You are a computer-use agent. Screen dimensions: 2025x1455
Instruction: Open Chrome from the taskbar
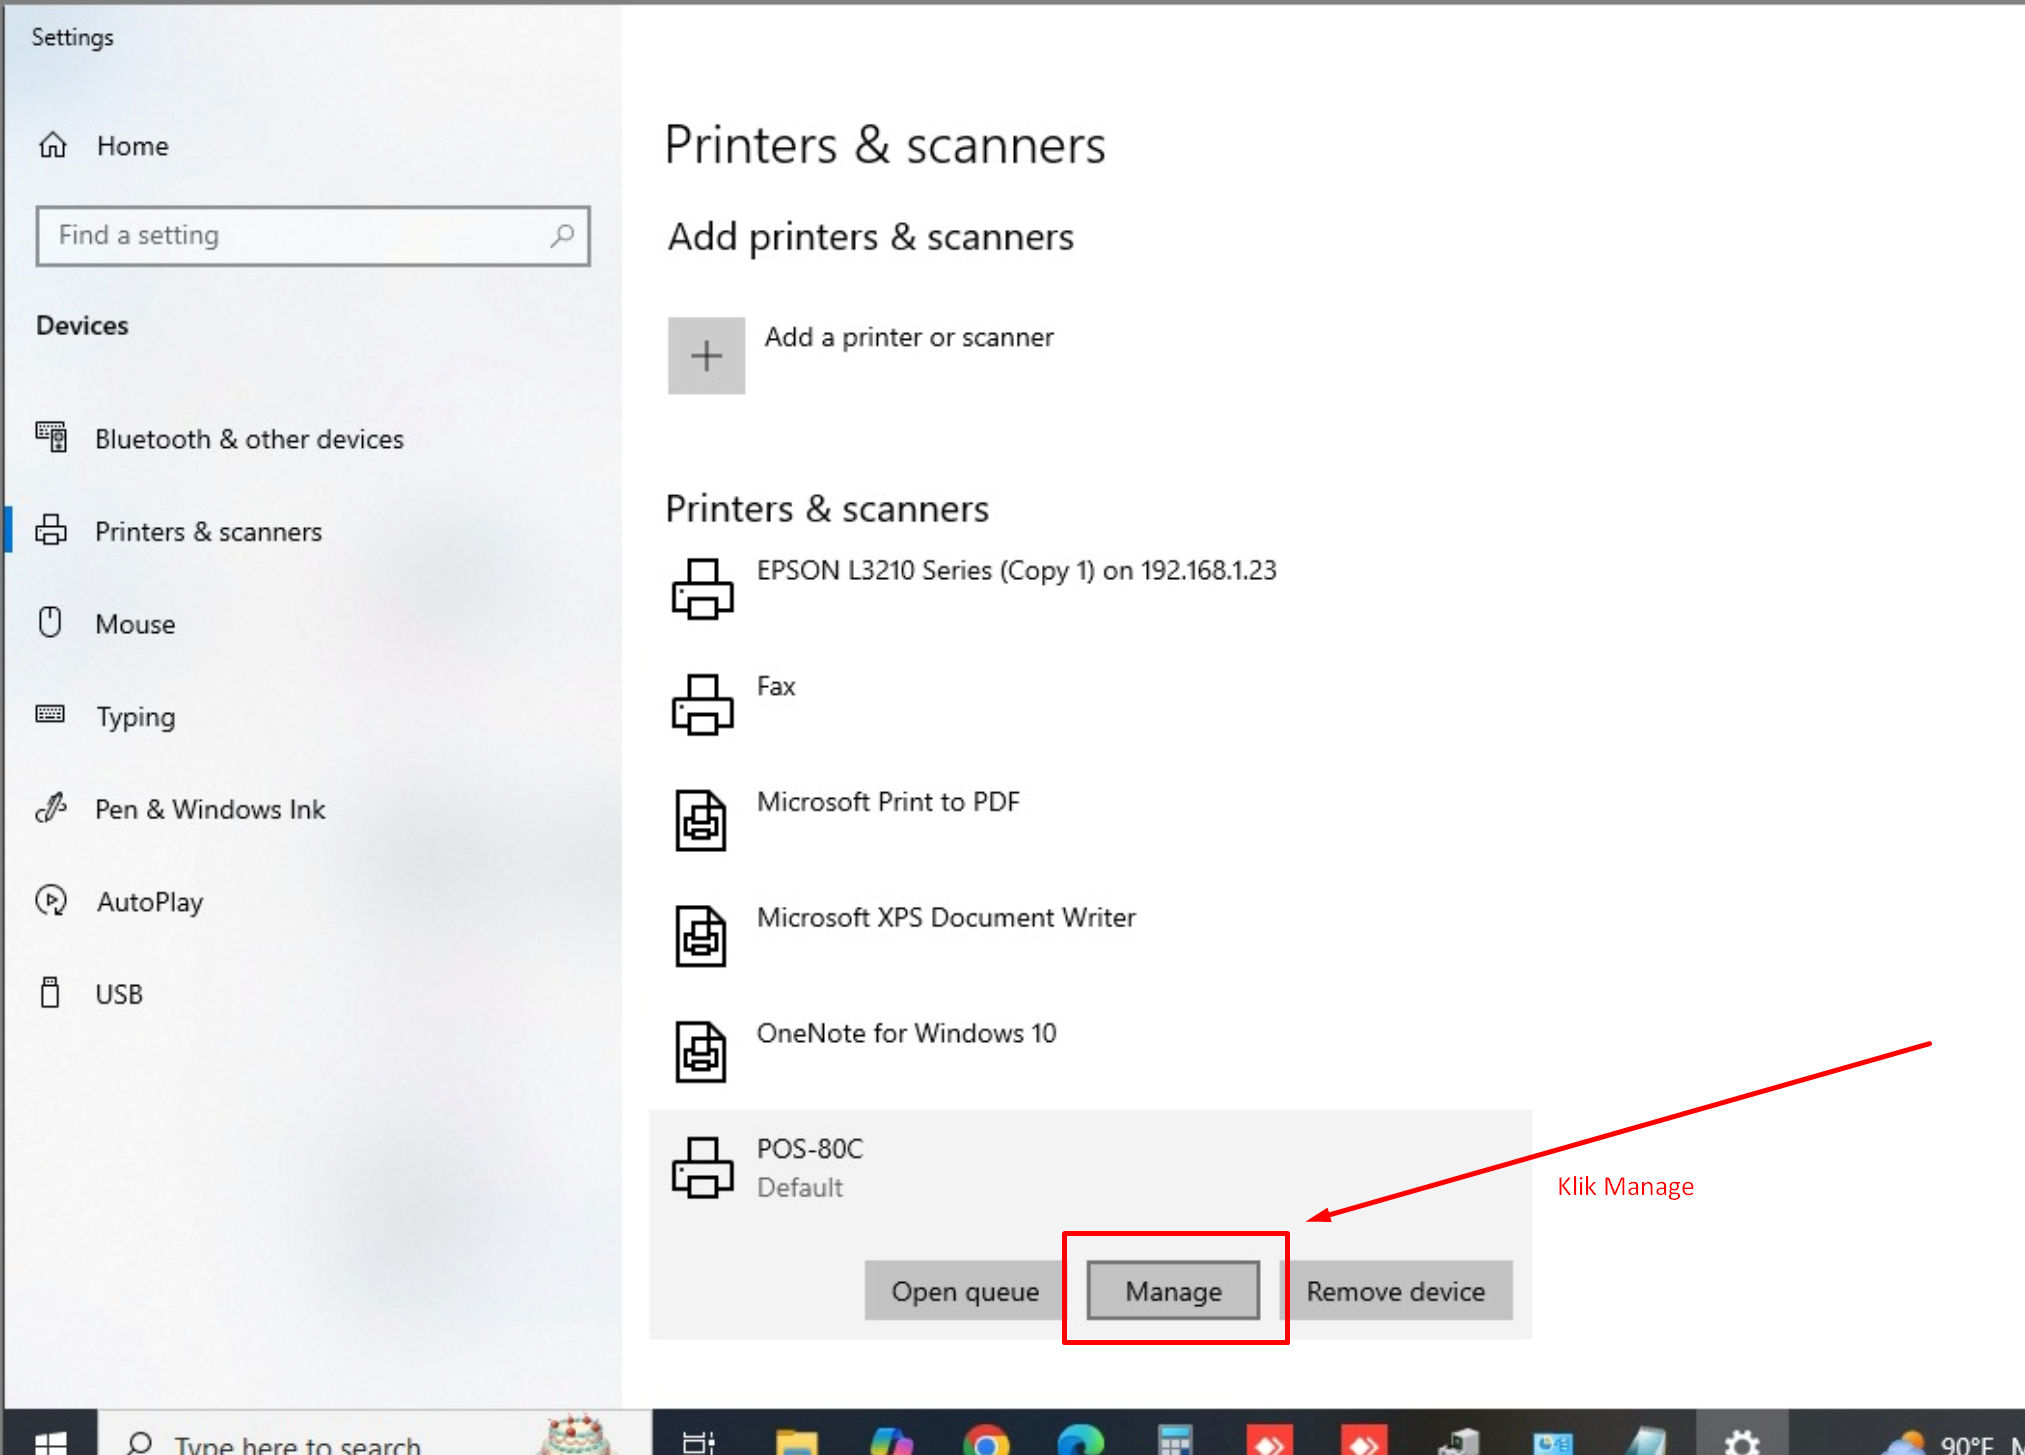(x=986, y=1442)
